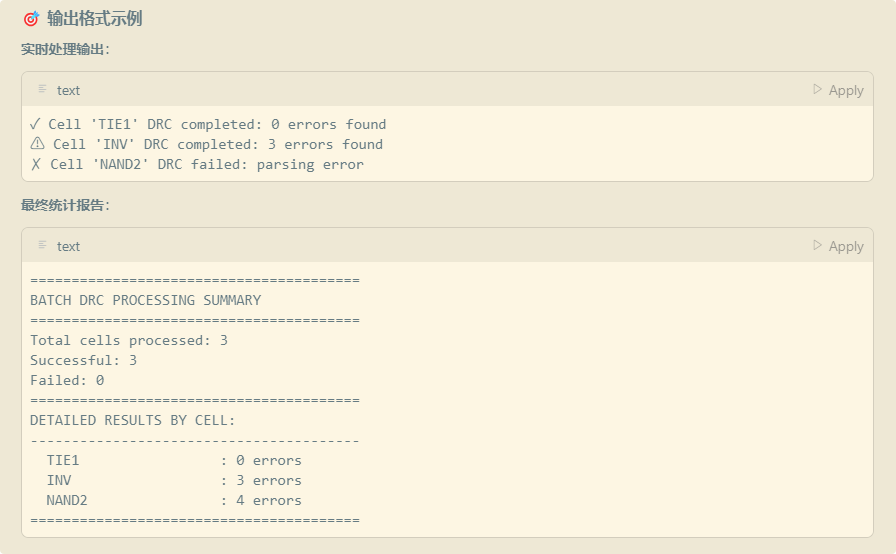Screen dimensions: 896x554
Task: Apply the realtime output code block
Action: [x=838, y=90]
